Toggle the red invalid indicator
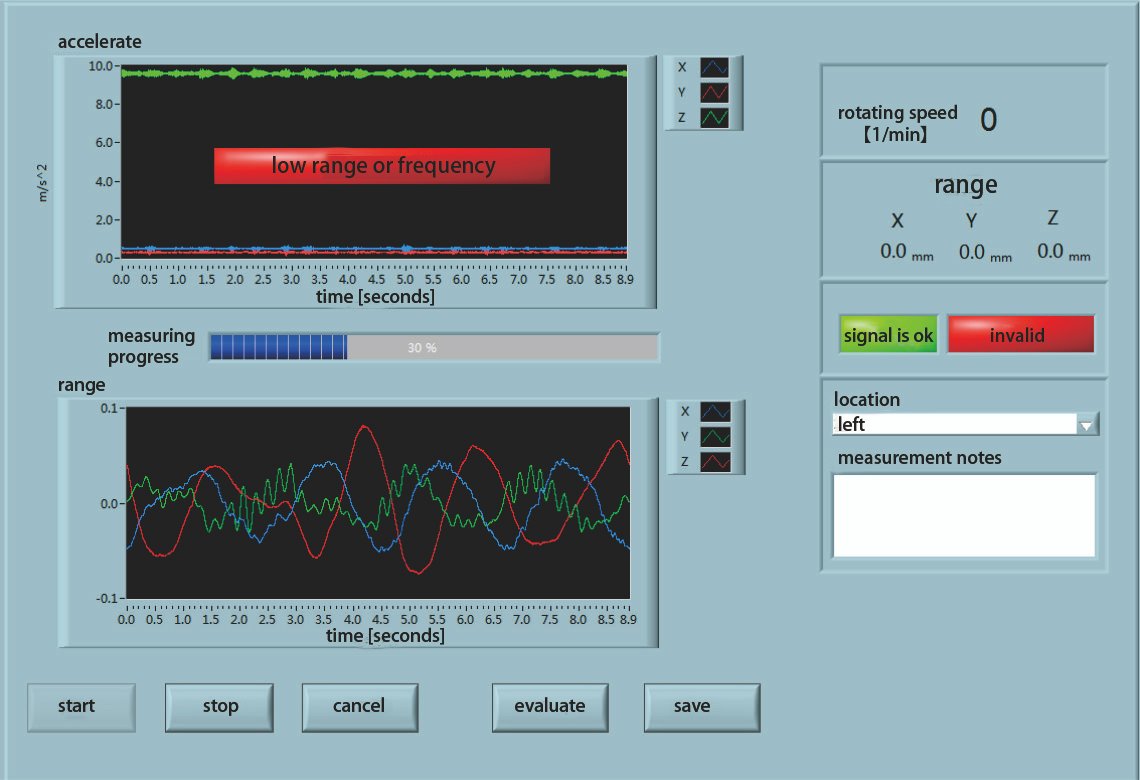The width and height of the screenshot is (1140, 780). coord(1020,334)
